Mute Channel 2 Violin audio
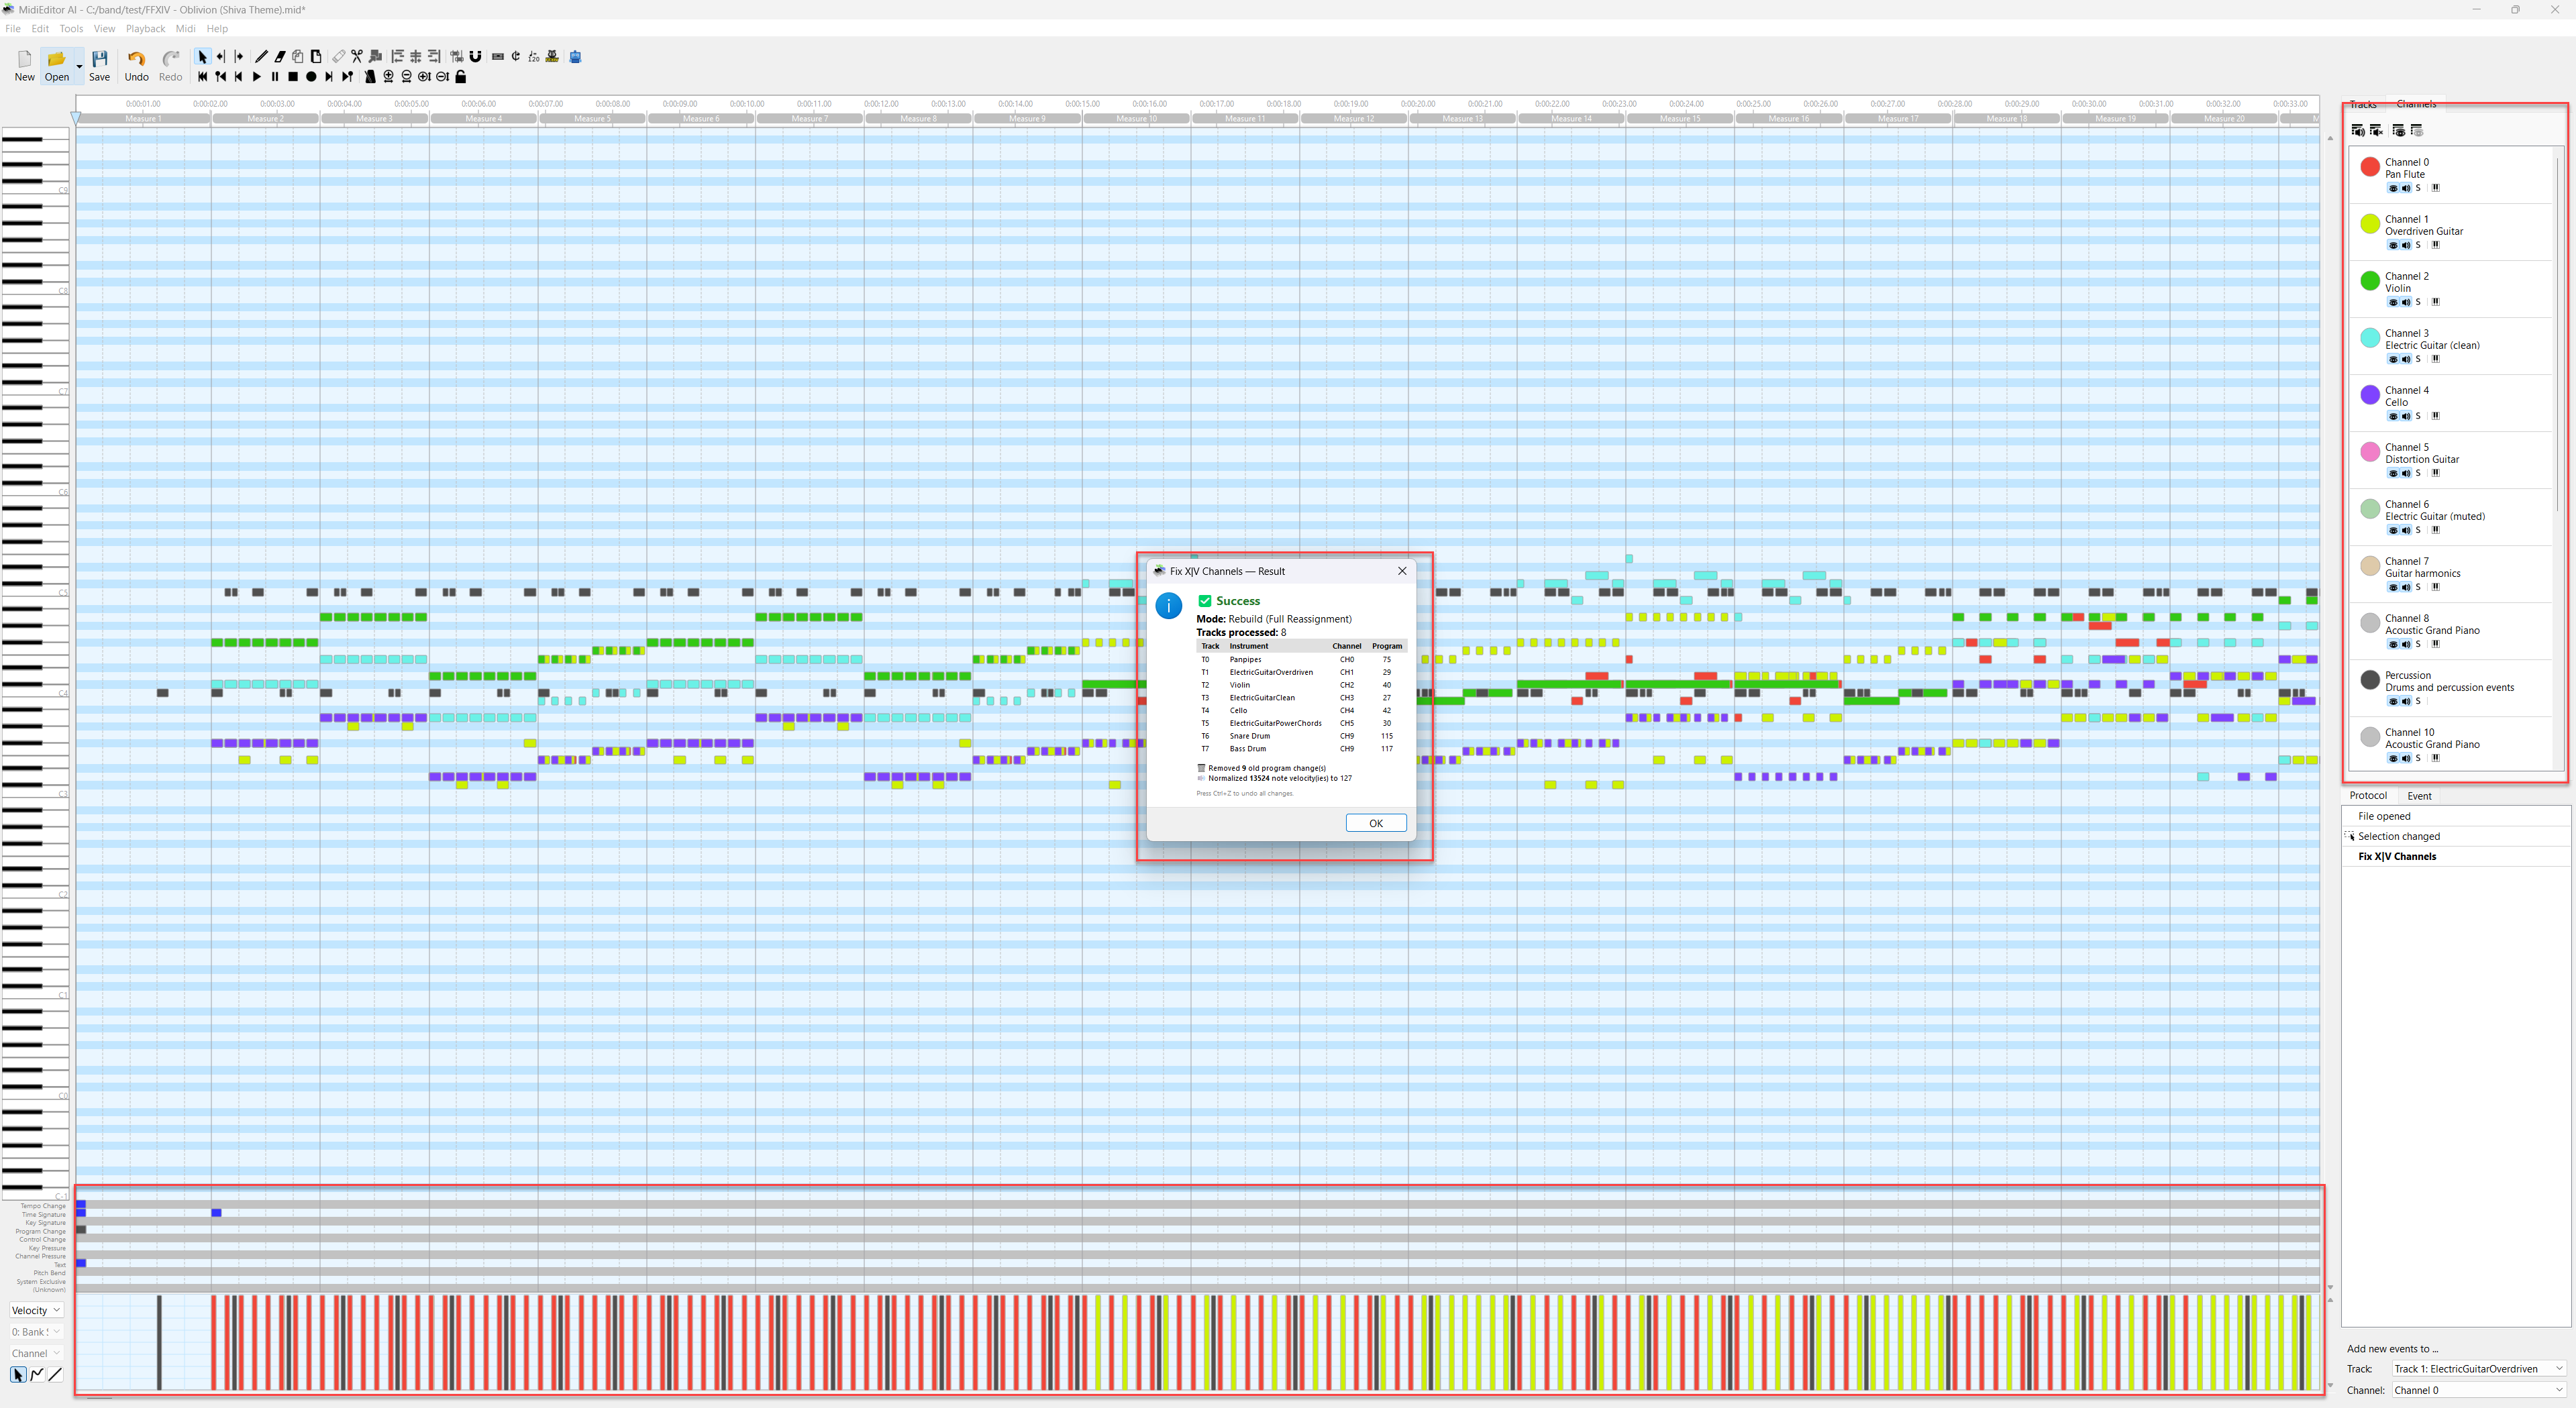Screen dimensions: 2576x1408 pyautogui.click(x=2405, y=302)
